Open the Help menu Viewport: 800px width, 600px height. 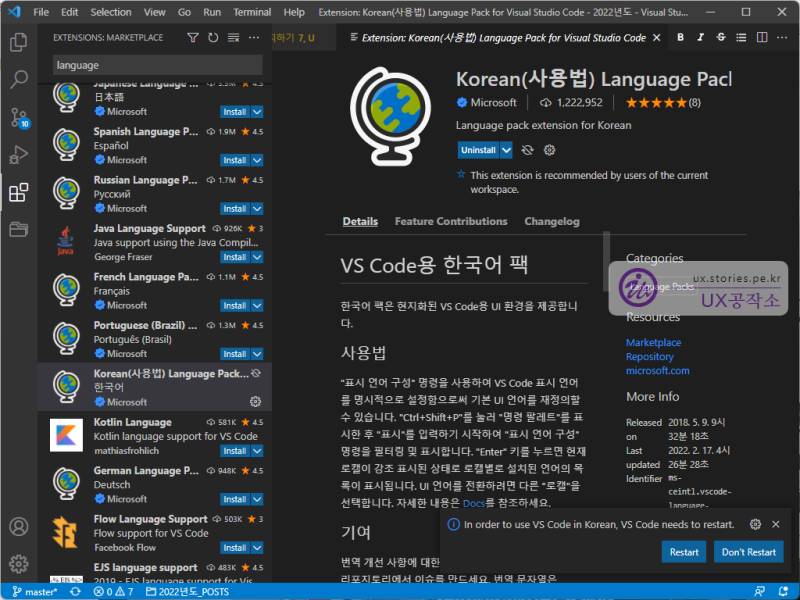click(294, 12)
